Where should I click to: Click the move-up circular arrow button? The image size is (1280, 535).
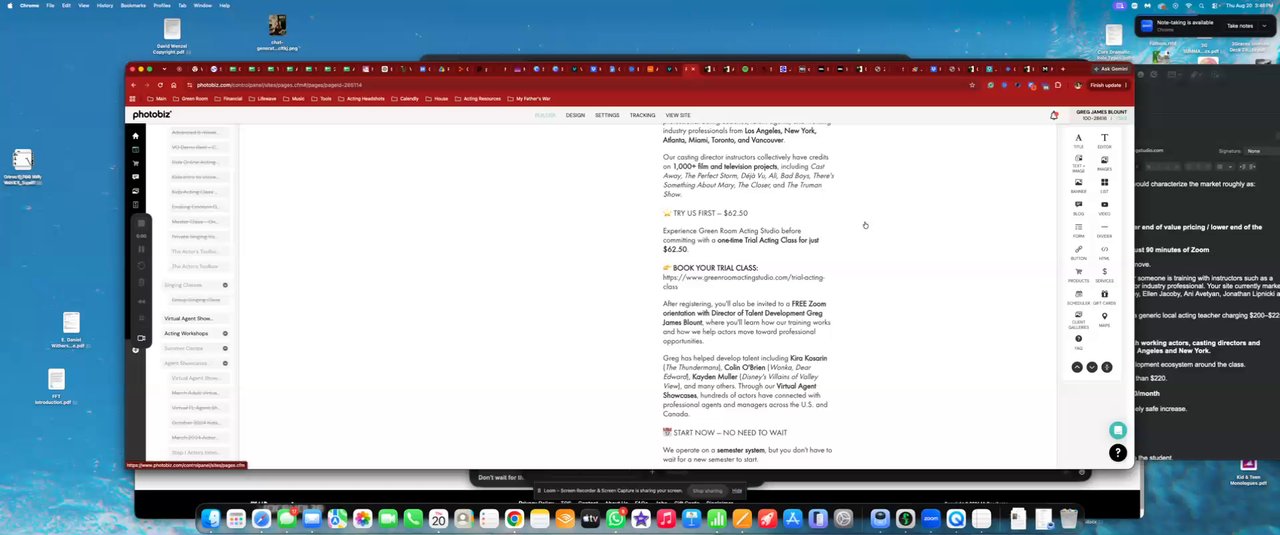(1077, 367)
